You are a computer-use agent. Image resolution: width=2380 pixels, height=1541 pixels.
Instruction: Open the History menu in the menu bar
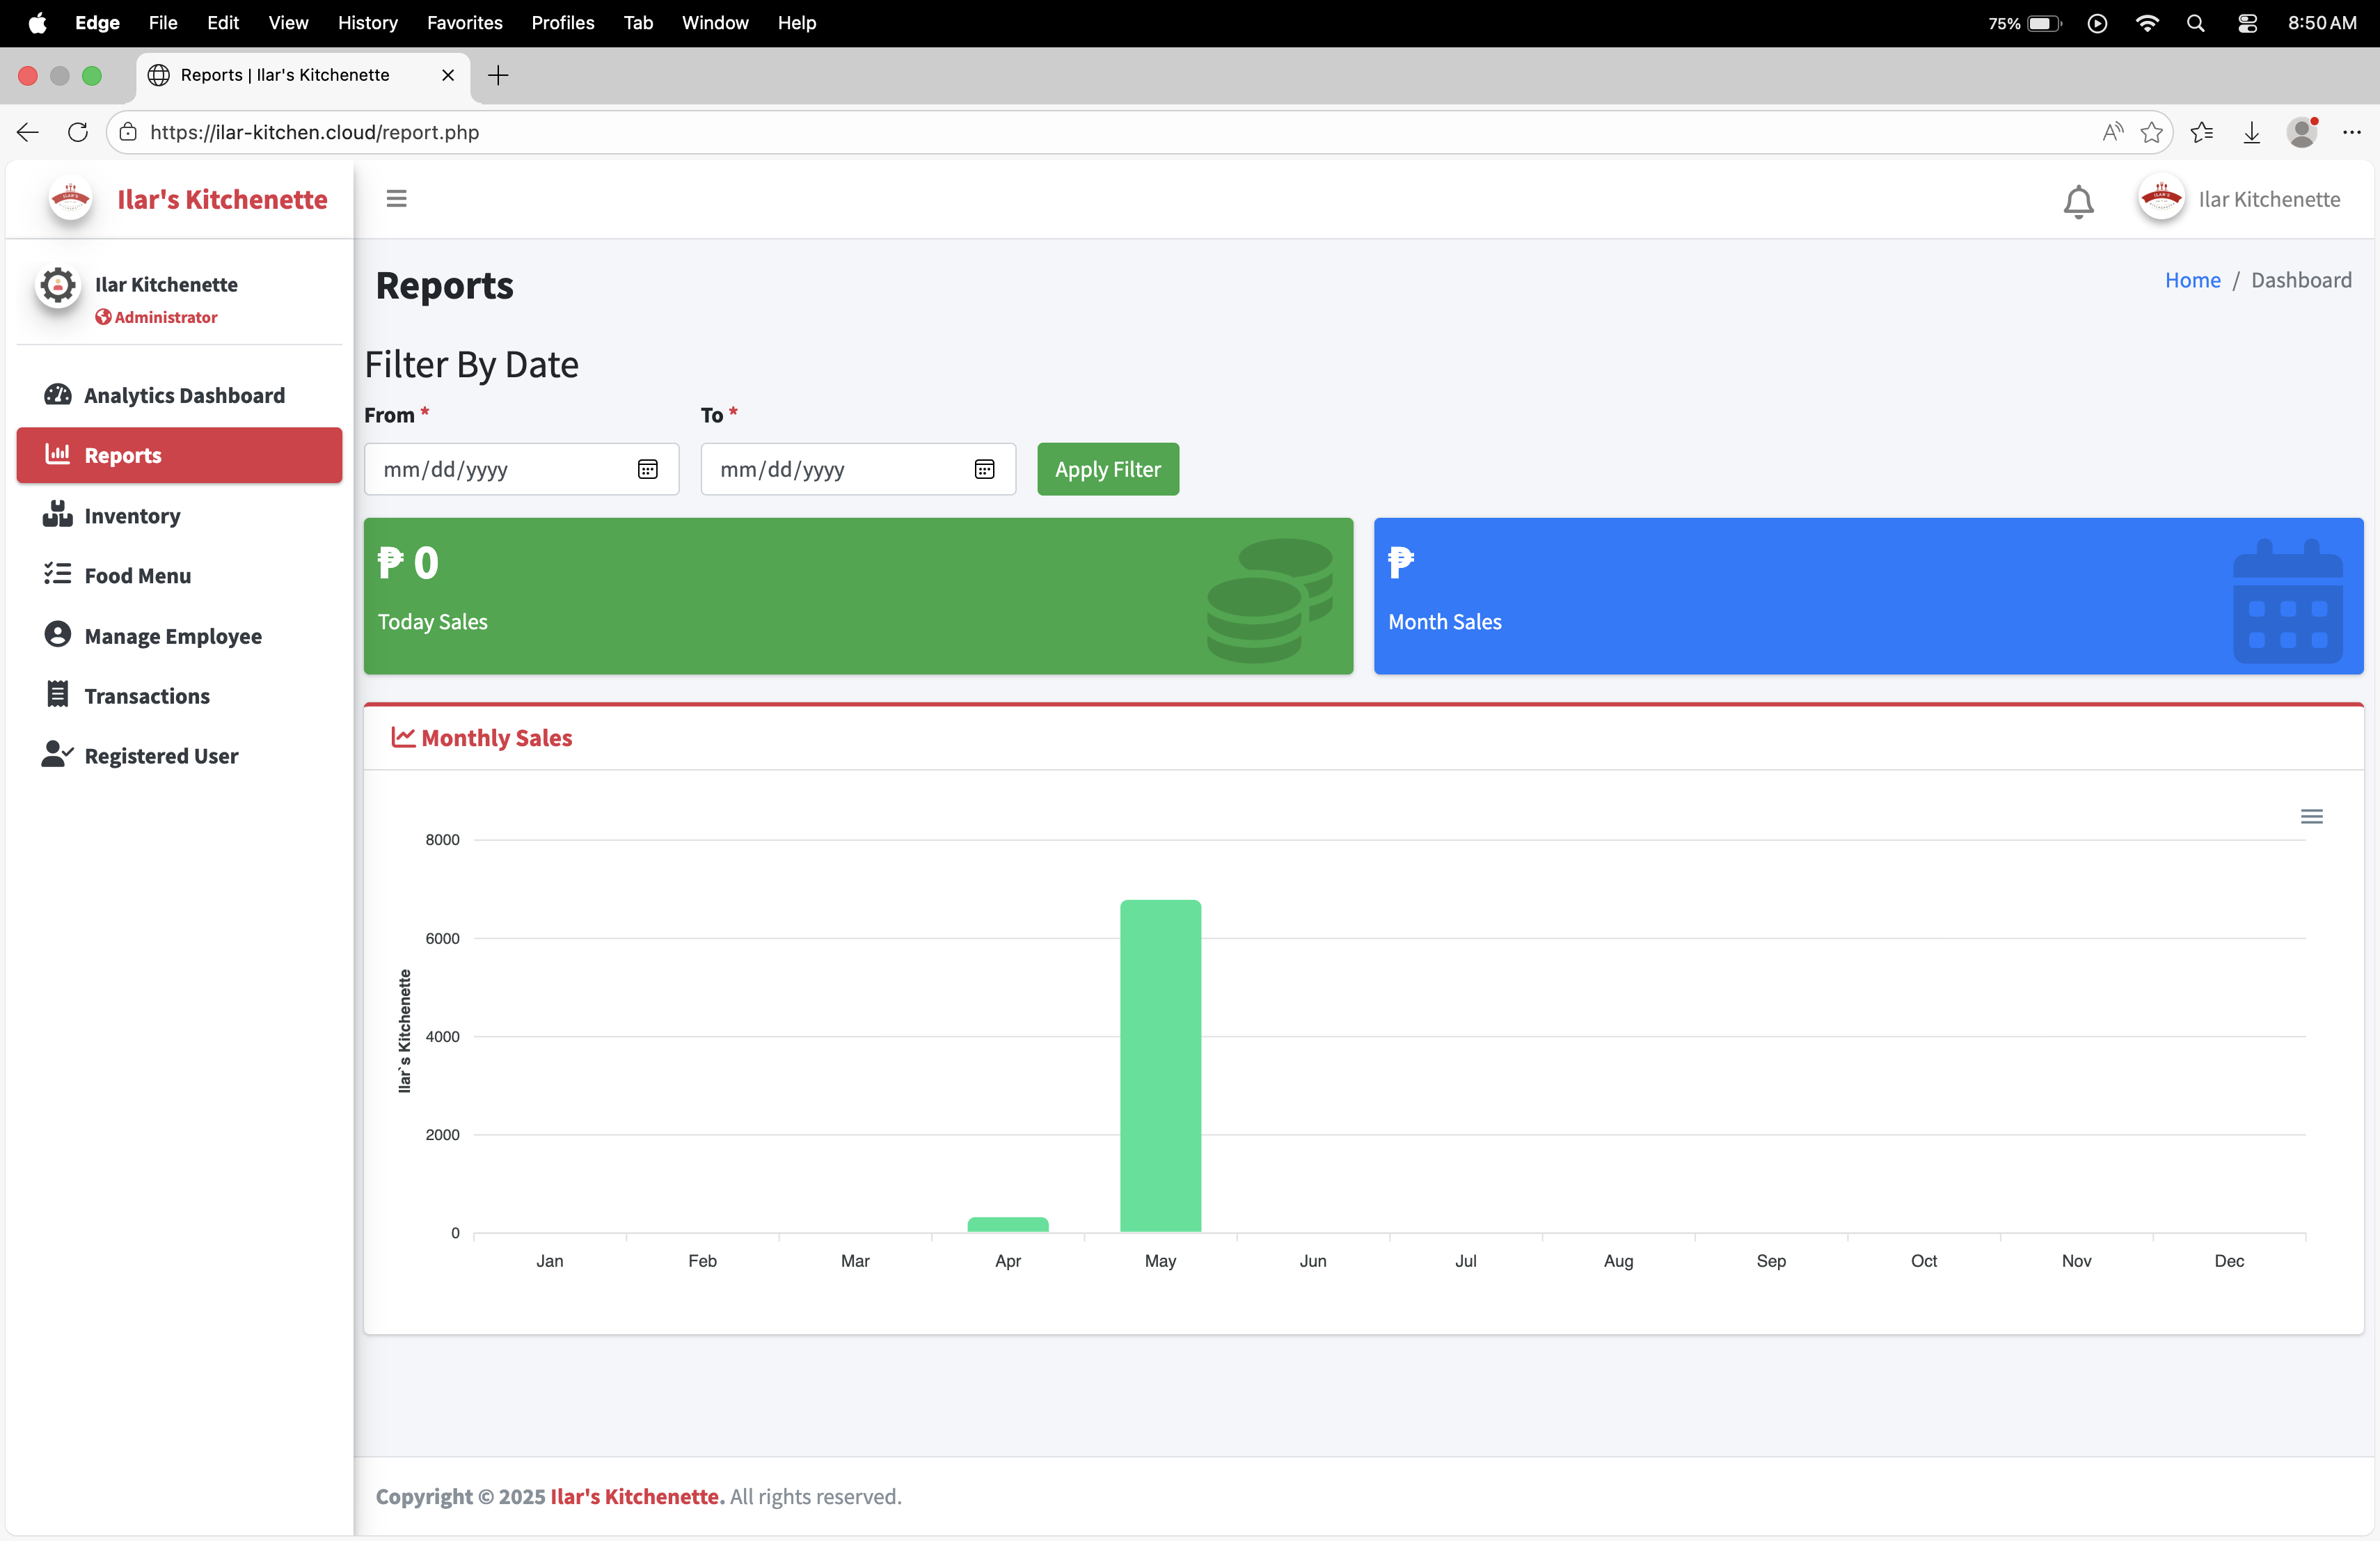(367, 22)
